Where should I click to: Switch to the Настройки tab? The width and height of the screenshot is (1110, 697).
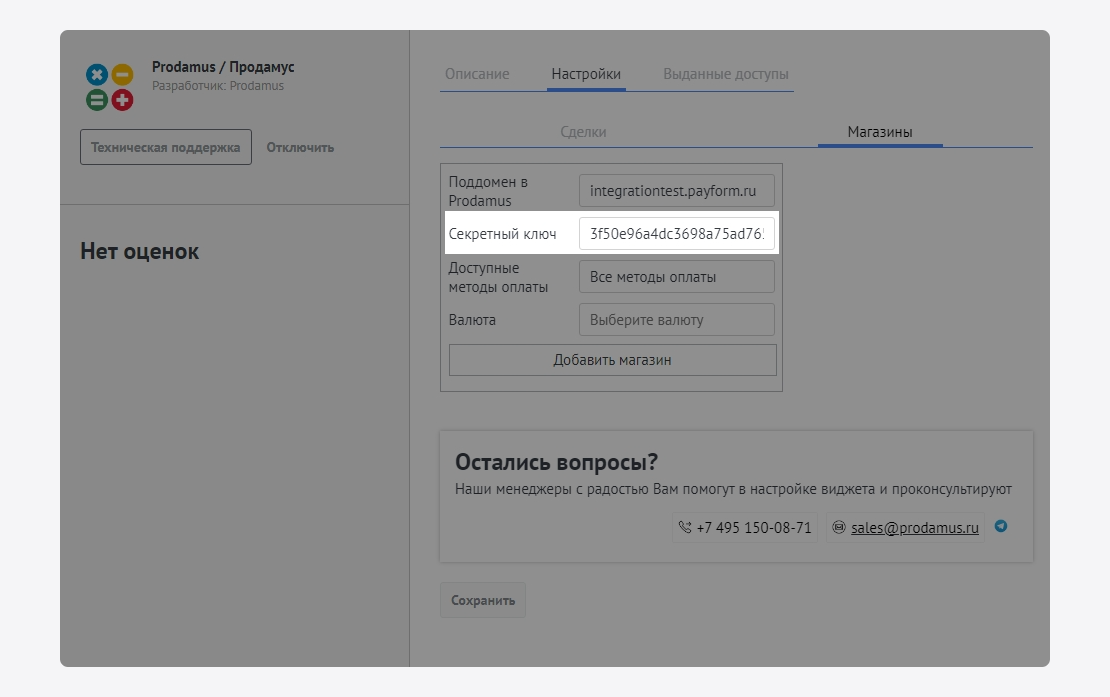[586, 74]
